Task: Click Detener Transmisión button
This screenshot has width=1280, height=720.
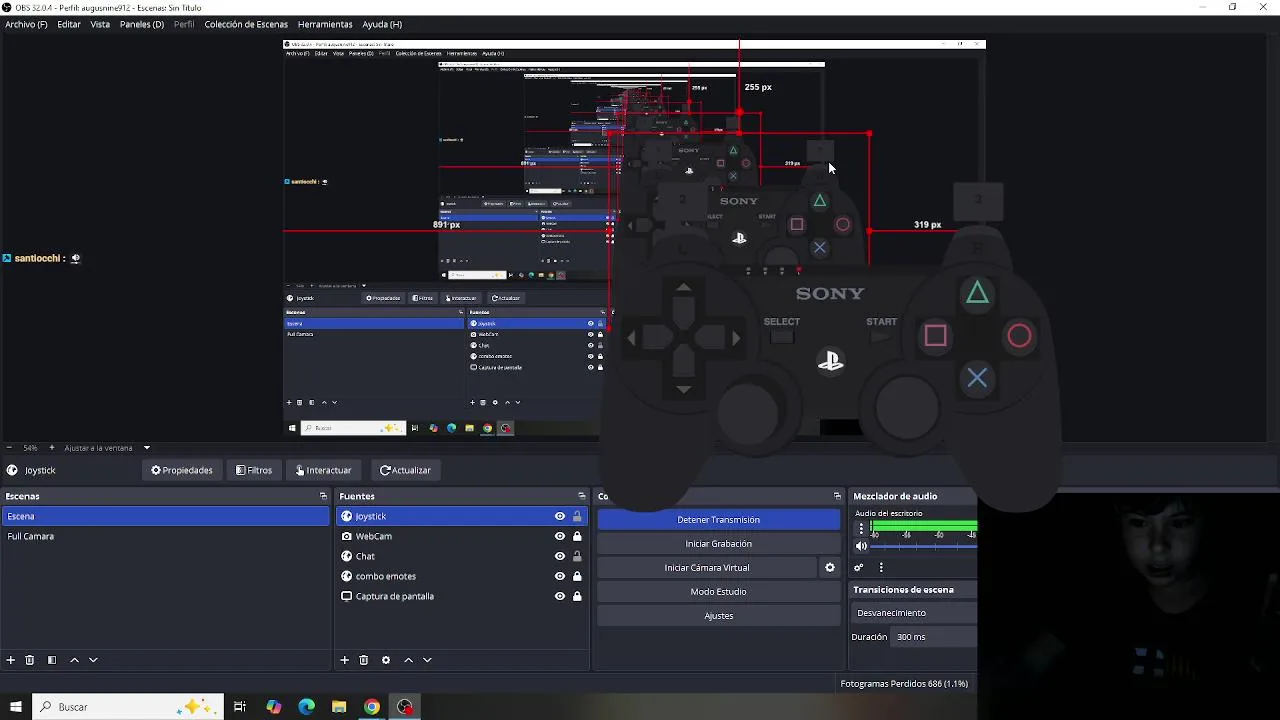Action: pyautogui.click(x=719, y=520)
